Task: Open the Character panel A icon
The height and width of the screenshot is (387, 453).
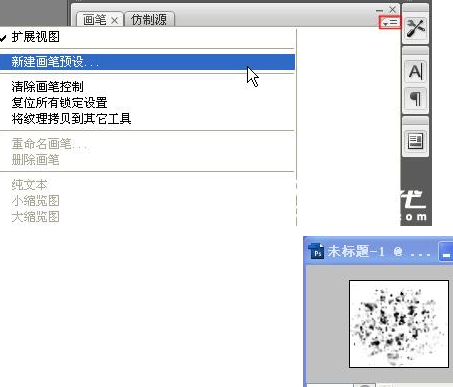Action: (415, 71)
